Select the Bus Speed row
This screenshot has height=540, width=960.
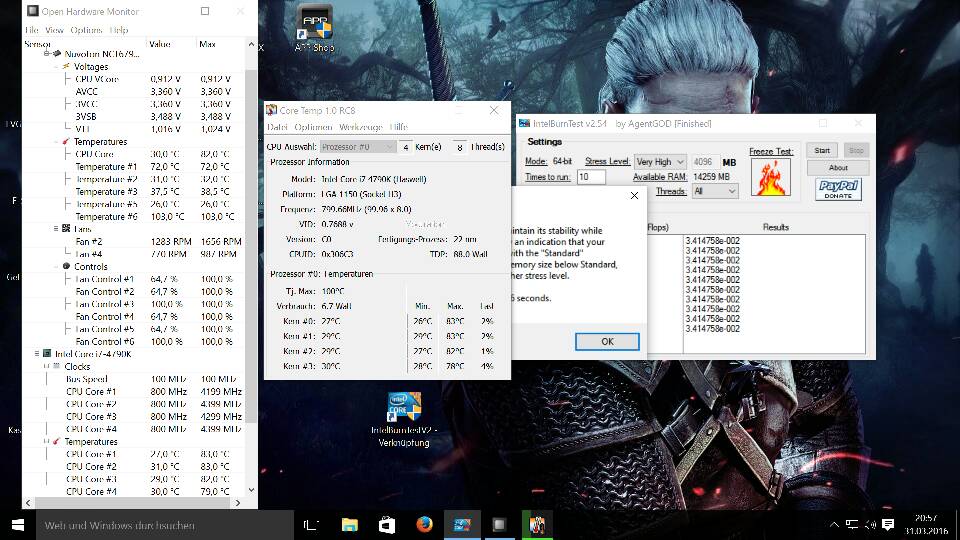[x=134, y=379]
